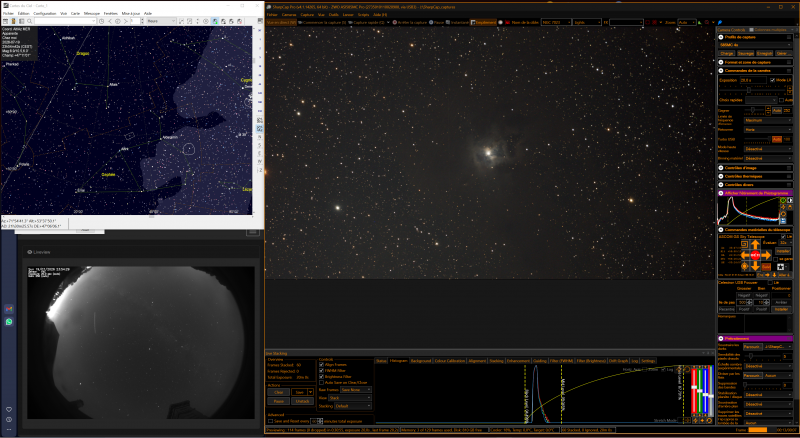The height and width of the screenshot is (438, 800).
Task: Toggle the Log checkbox on stacking histogram
Action: (x=663, y=370)
